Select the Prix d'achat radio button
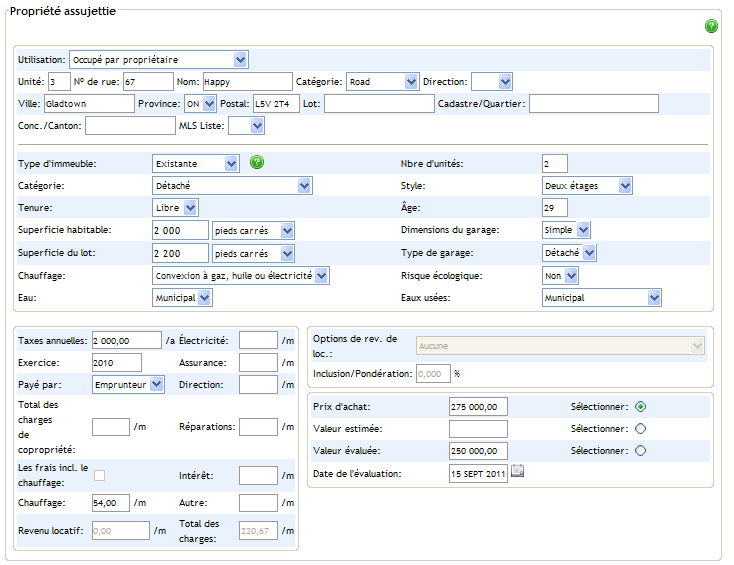Viewport: 734px width, 565px height. 640,407
